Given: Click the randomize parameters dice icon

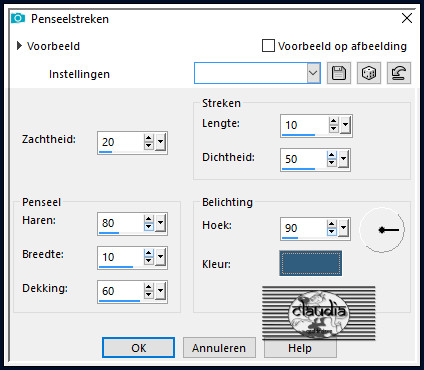Looking at the screenshot, I should point(369,73).
